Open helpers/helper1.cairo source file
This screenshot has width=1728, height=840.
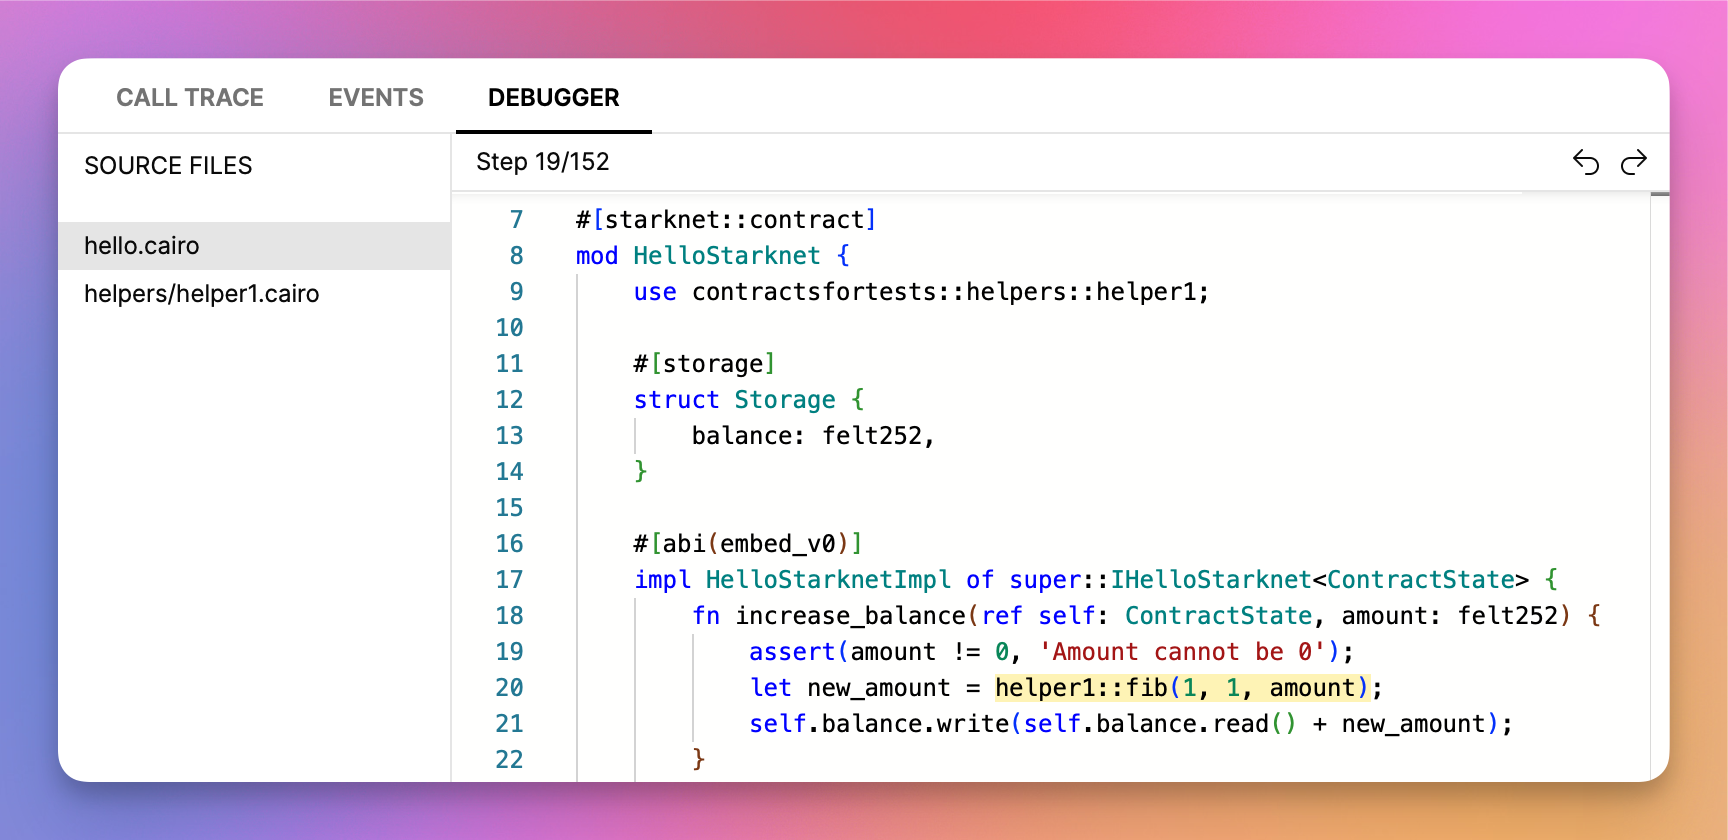pos(254,294)
